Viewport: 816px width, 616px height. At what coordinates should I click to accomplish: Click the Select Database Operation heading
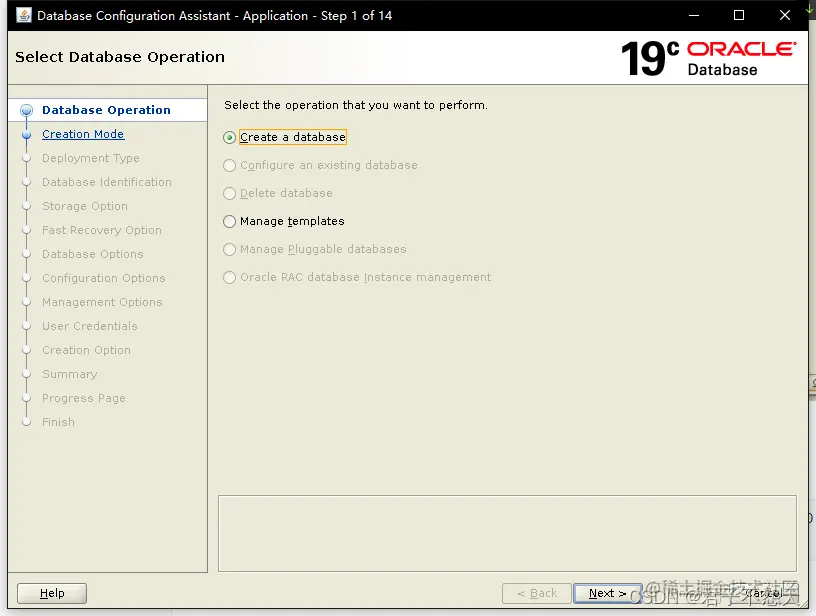(x=120, y=57)
